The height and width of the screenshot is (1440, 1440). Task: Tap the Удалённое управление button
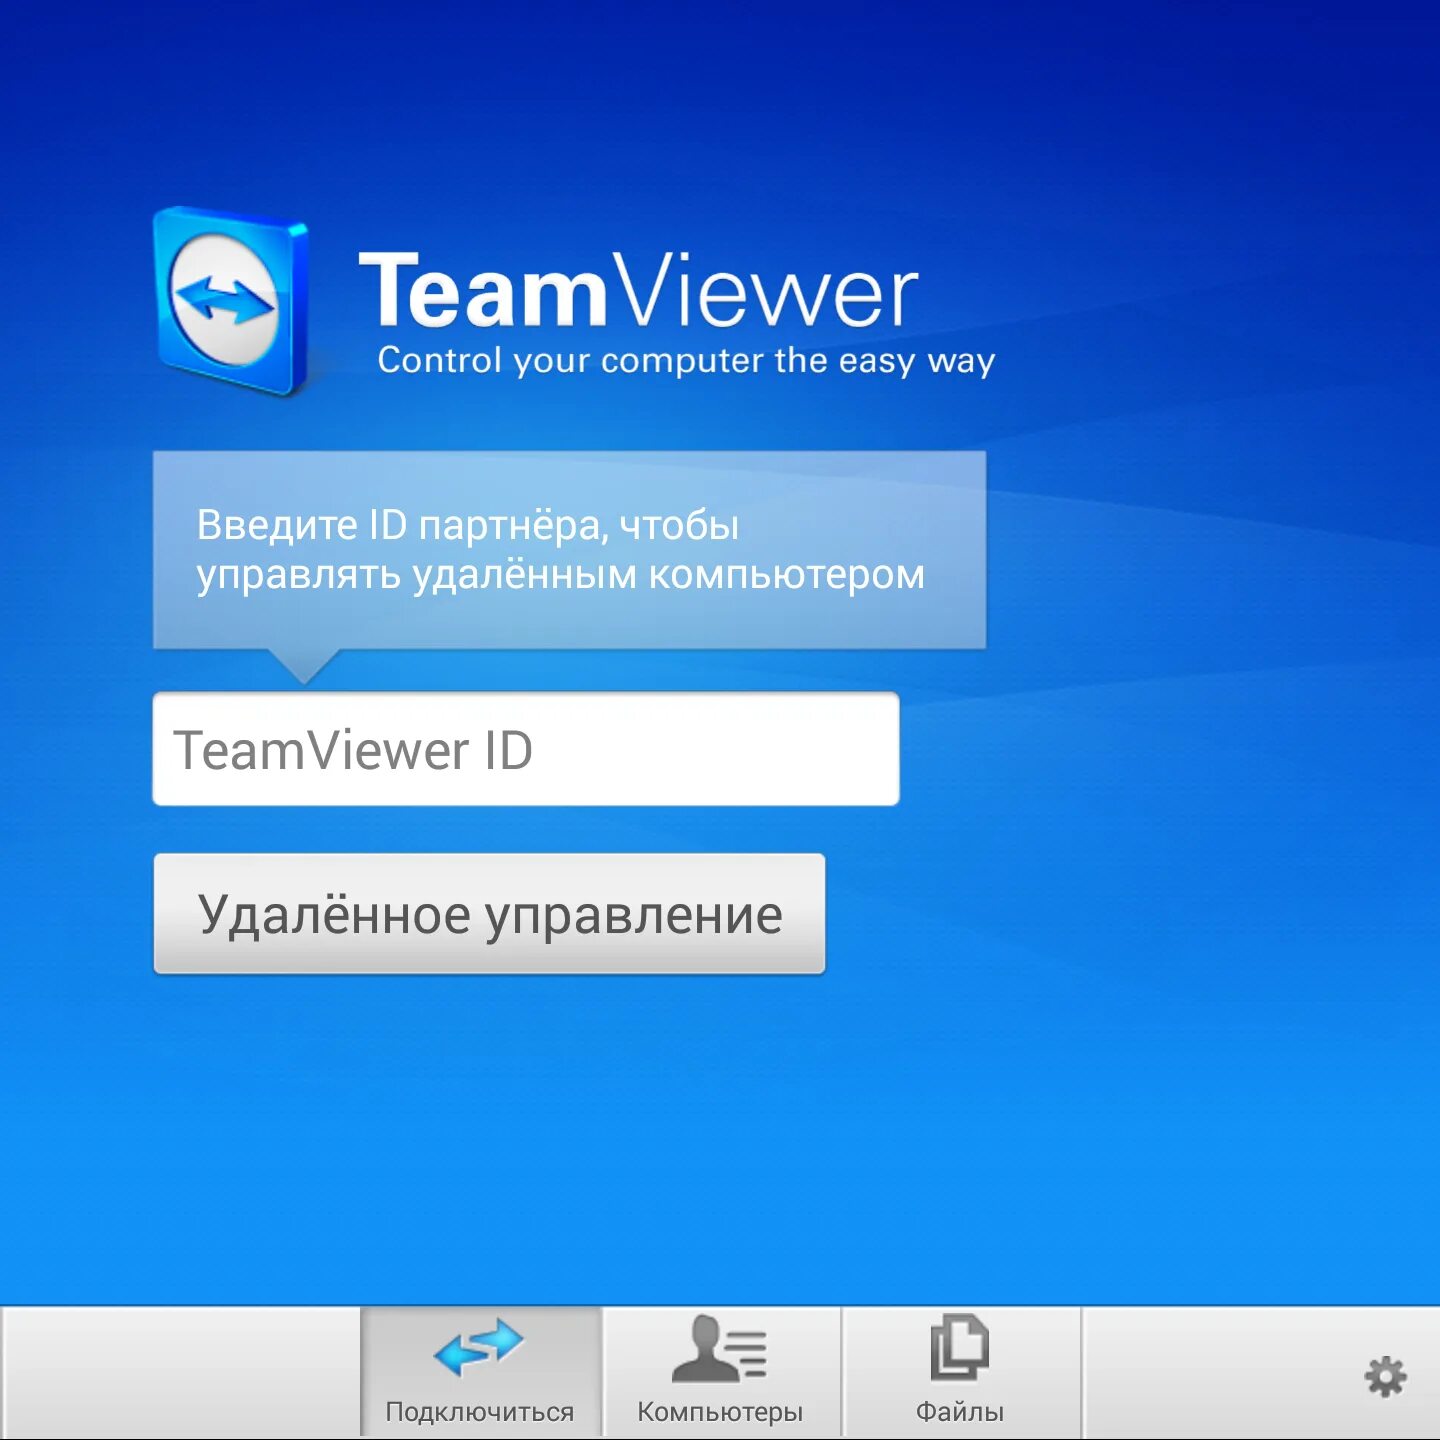click(x=489, y=914)
